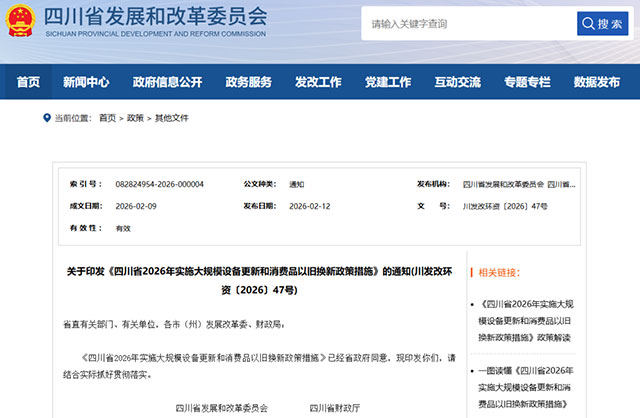Click the location pin icon in breadcrumb
The height and width of the screenshot is (418, 640).
click(x=46, y=117)
